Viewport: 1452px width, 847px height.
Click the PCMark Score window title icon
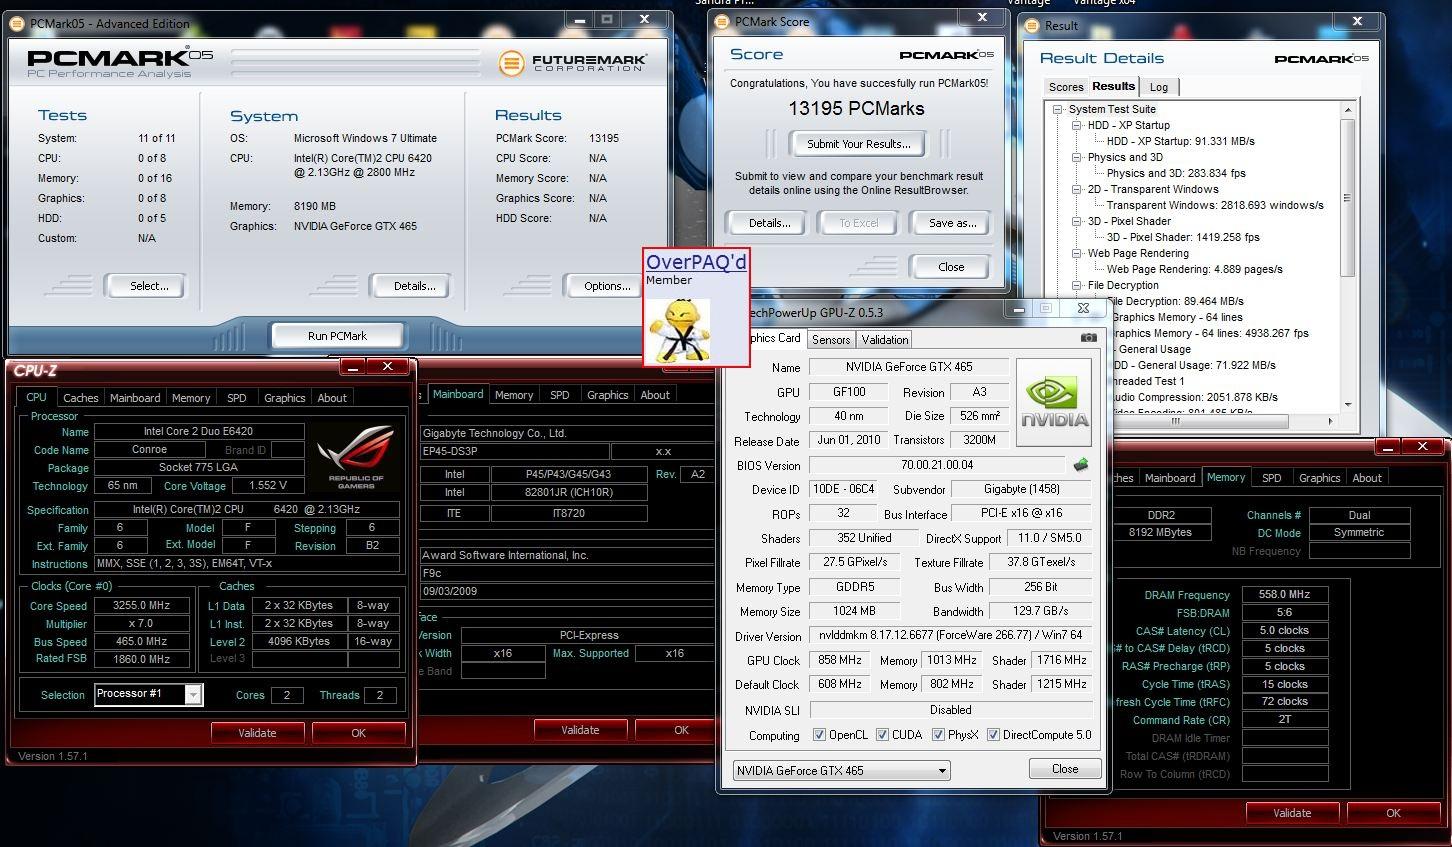coord(723,21)
